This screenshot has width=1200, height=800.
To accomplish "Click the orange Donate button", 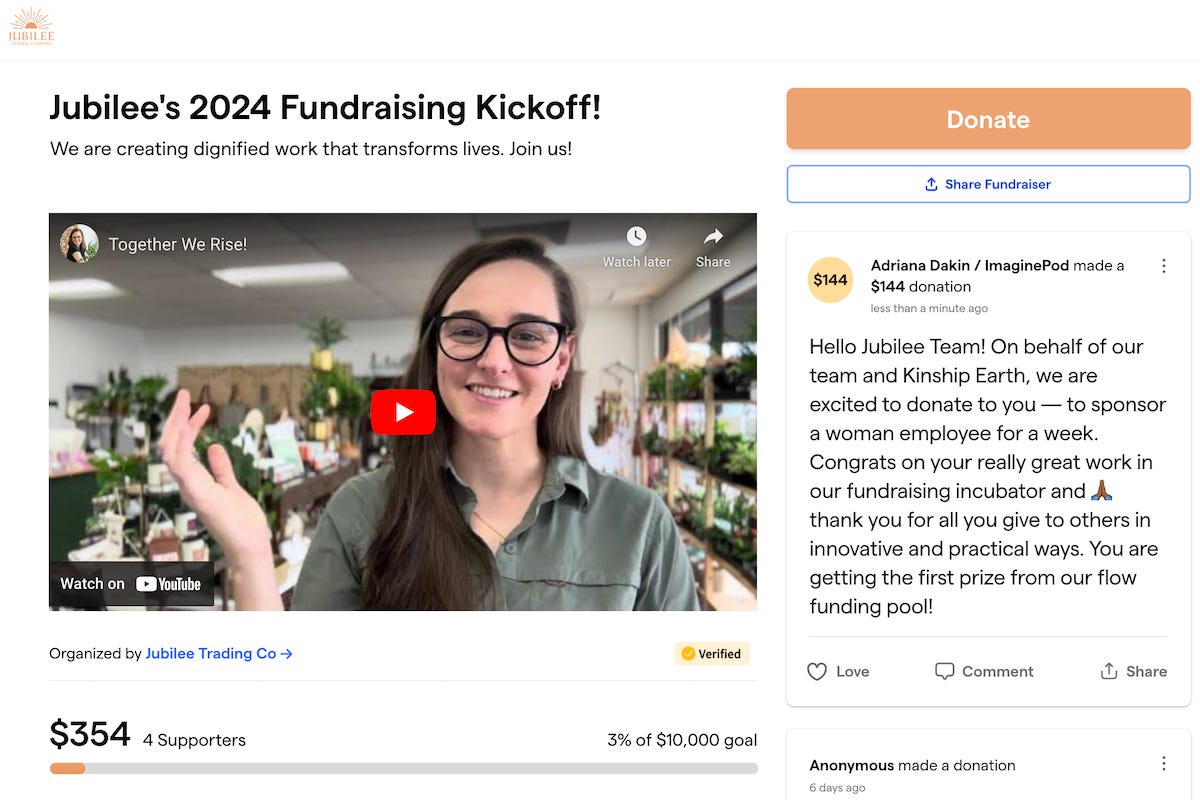I will (x=988, y=119).
